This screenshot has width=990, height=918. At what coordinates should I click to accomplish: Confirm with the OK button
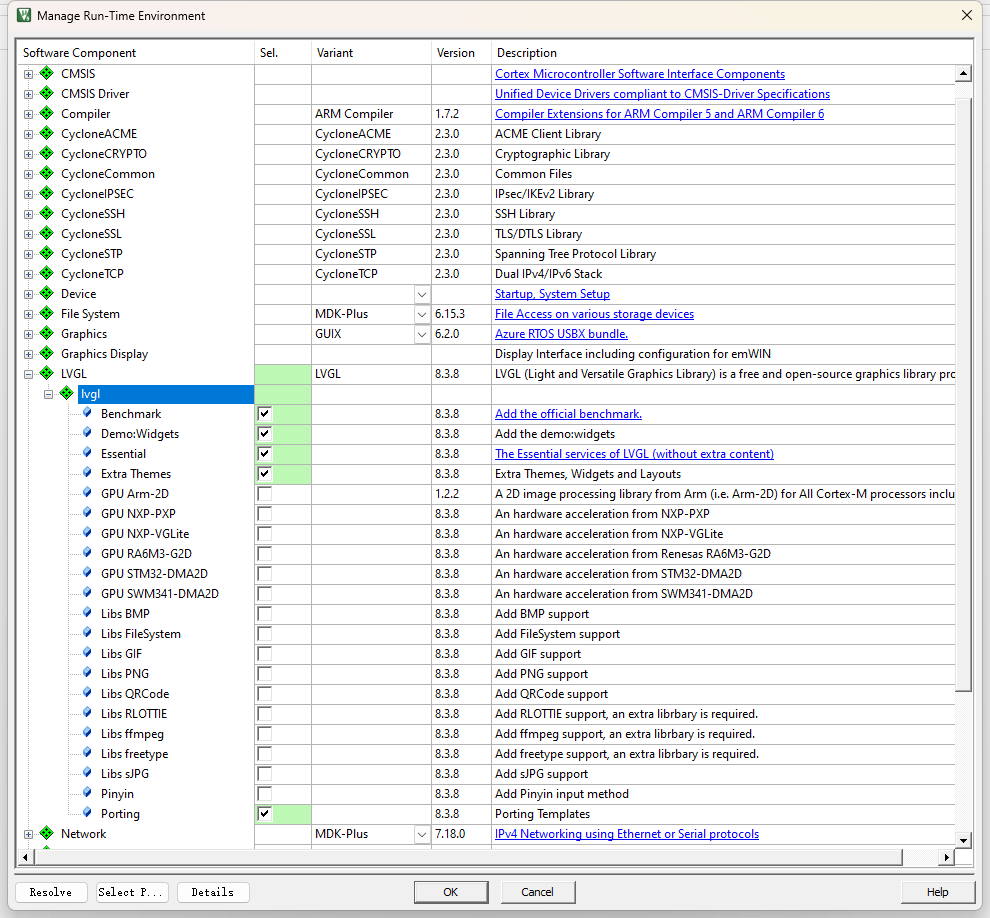click(x=451, y=892)
